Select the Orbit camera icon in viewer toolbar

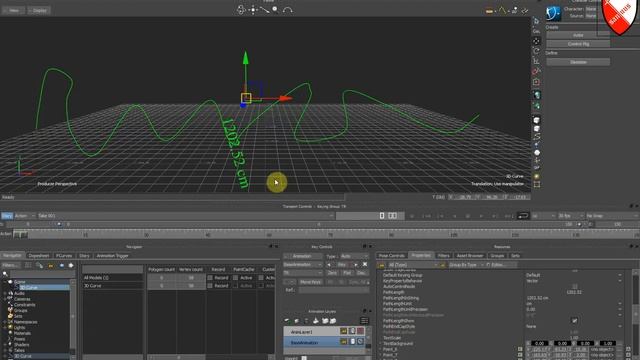click(x=241, y=10)
